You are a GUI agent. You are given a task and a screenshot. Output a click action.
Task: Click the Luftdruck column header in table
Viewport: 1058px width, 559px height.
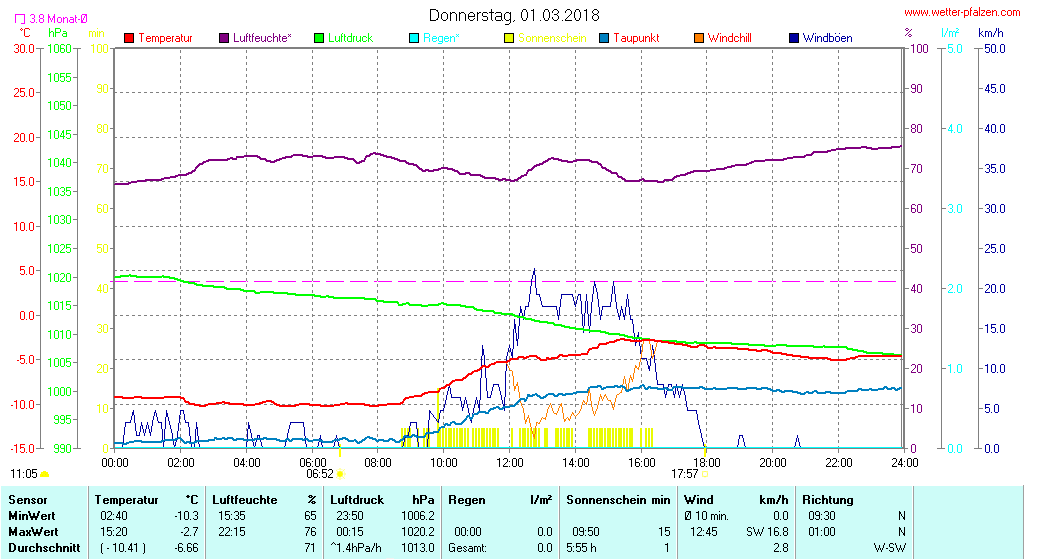[x=356, y=500]
